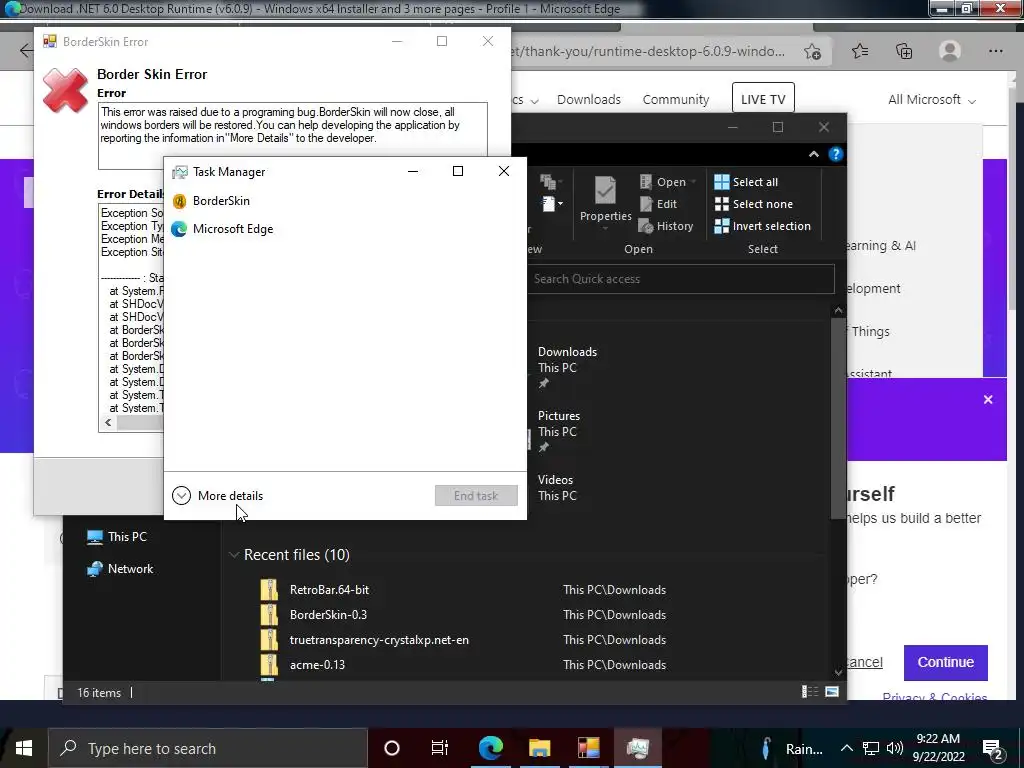Open Microsoft Edge from taskbar
The width and height of the screenshot is (1024, 768).
490,748
